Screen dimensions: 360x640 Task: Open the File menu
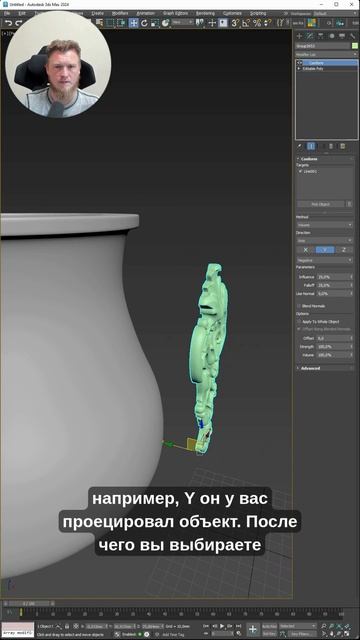tap(7, 13)
